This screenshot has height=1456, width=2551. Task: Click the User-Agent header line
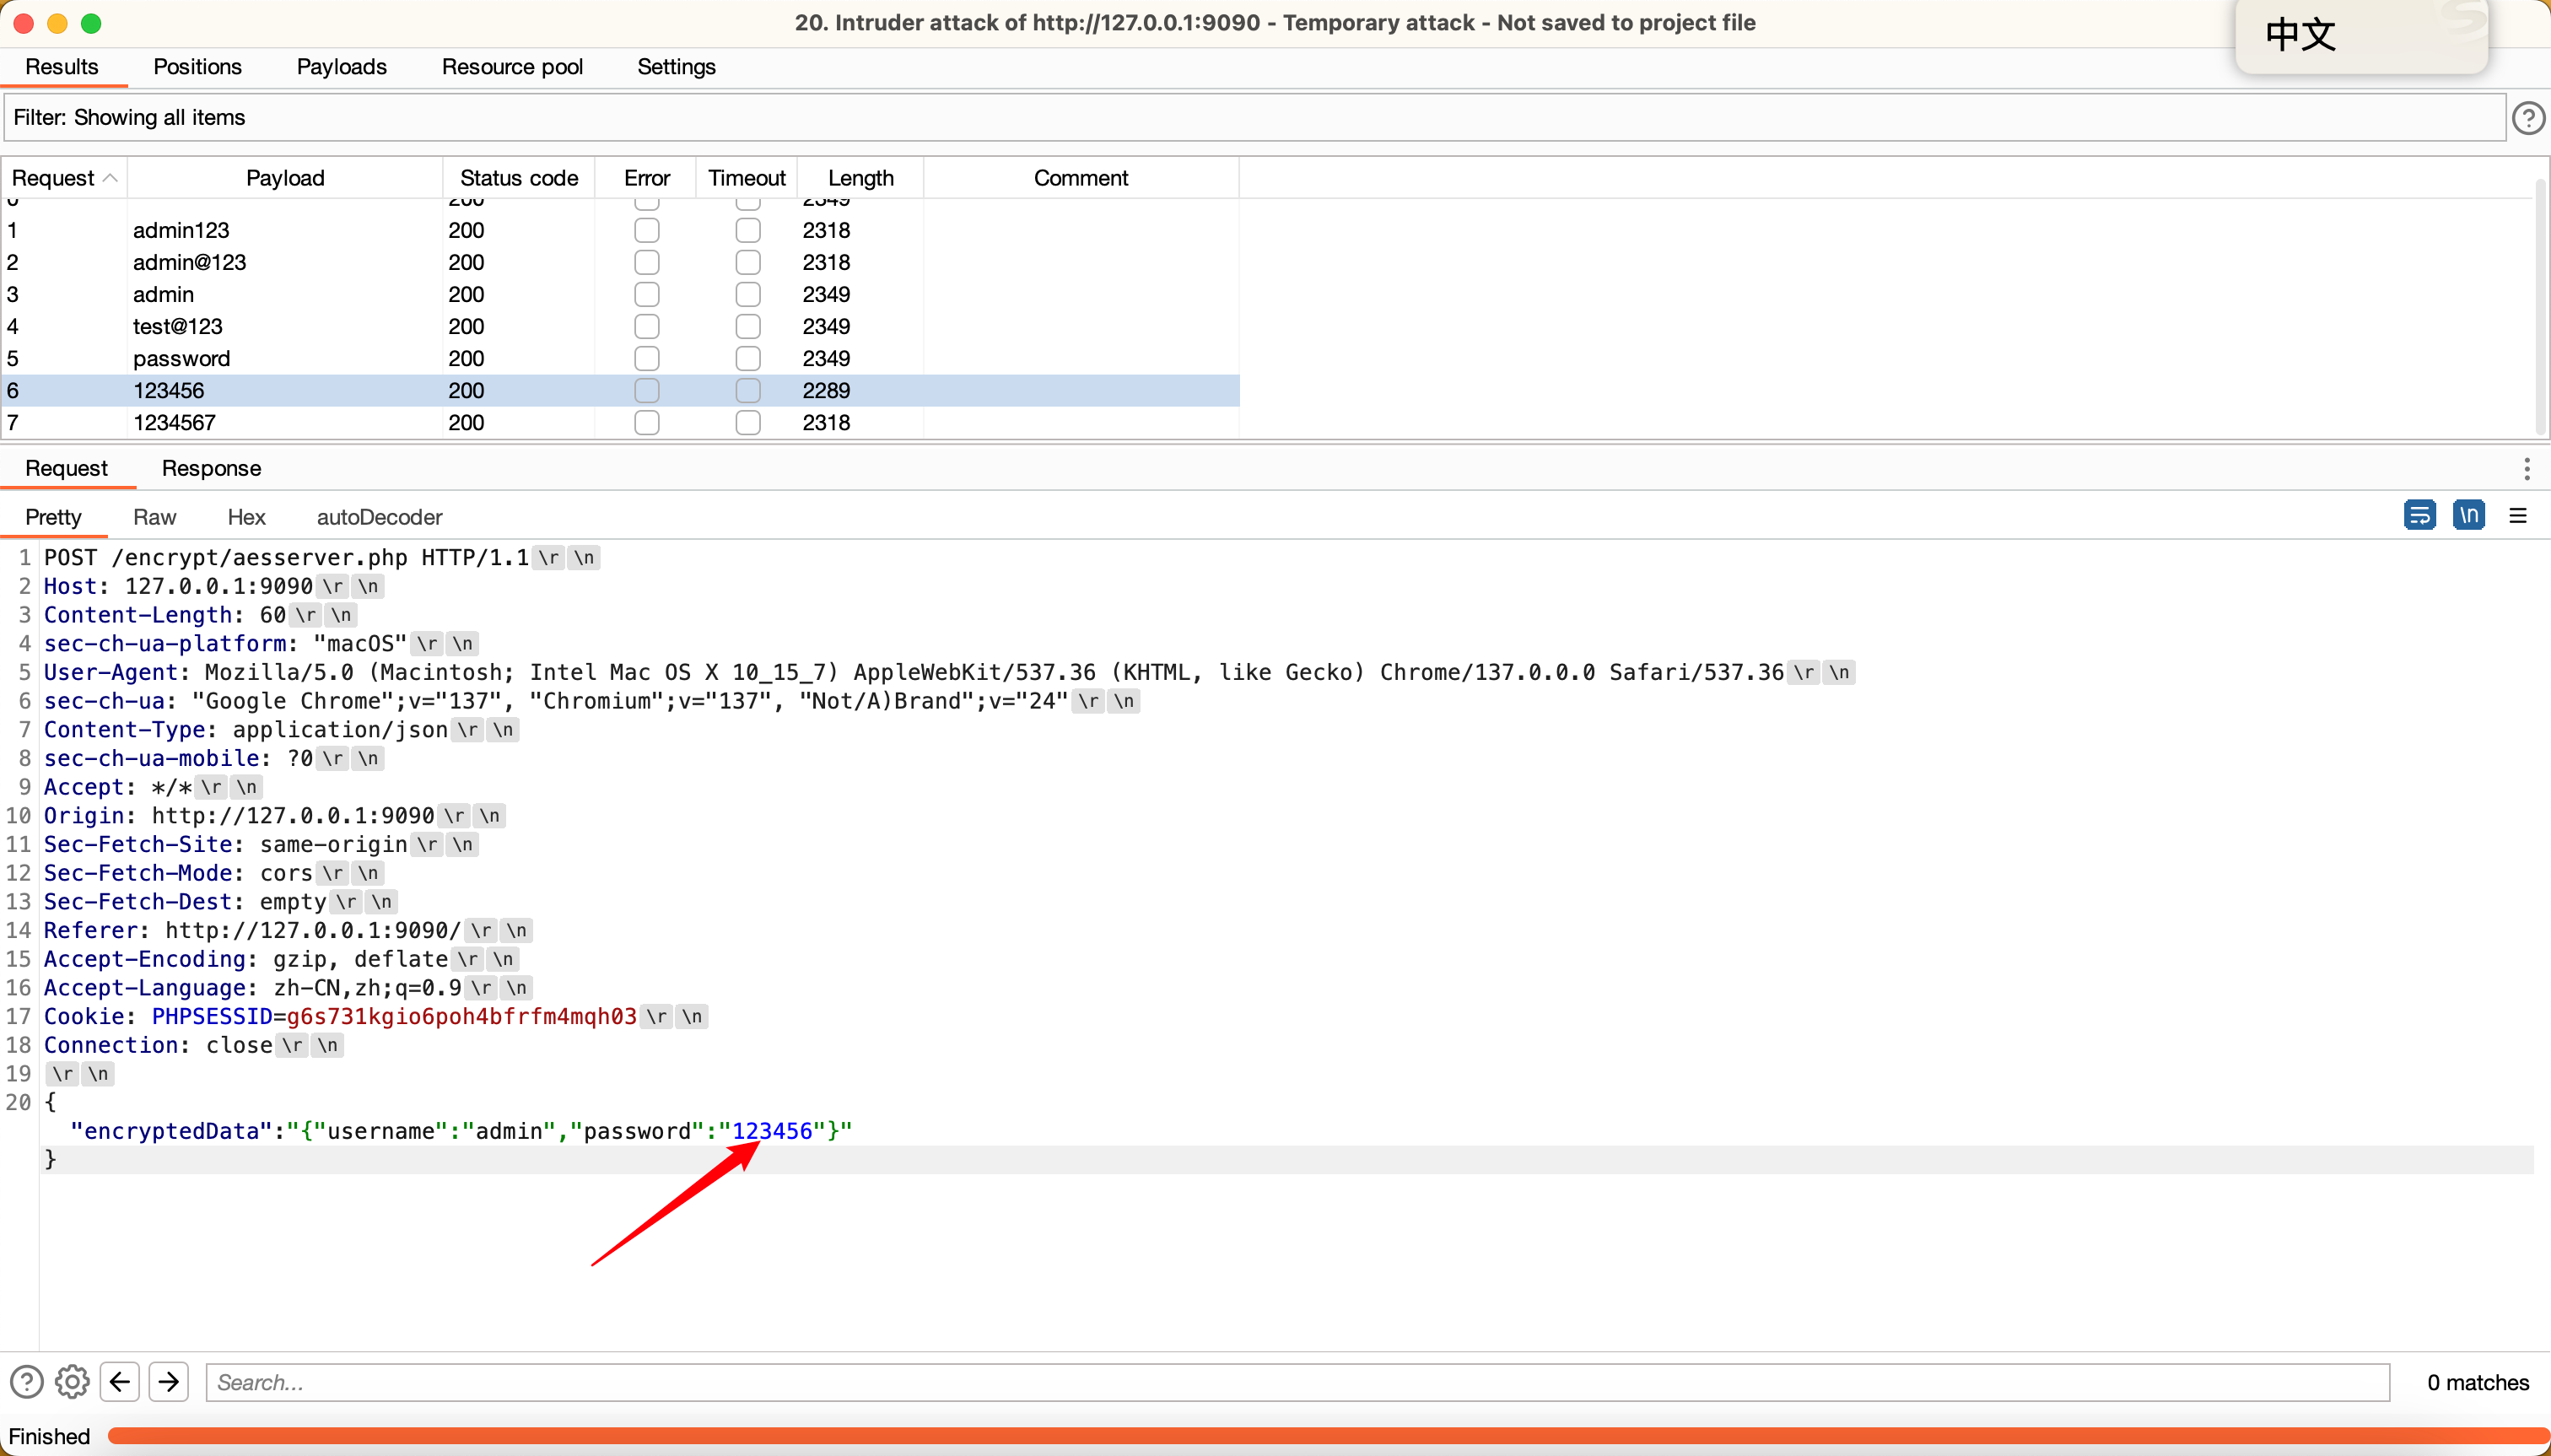pyautogui.click(x=913, y=673)
